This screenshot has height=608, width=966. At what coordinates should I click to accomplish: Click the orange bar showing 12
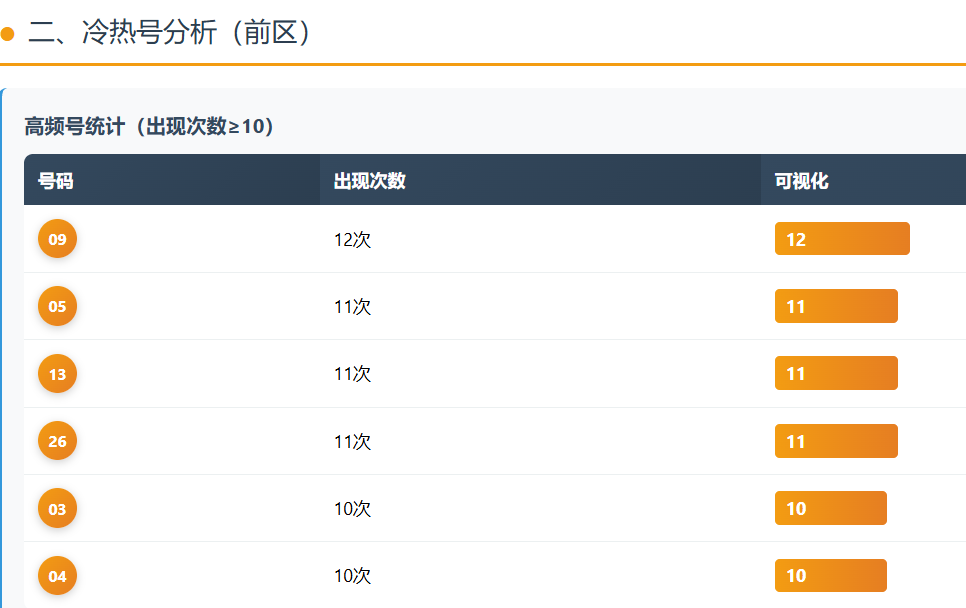point(842,239)
